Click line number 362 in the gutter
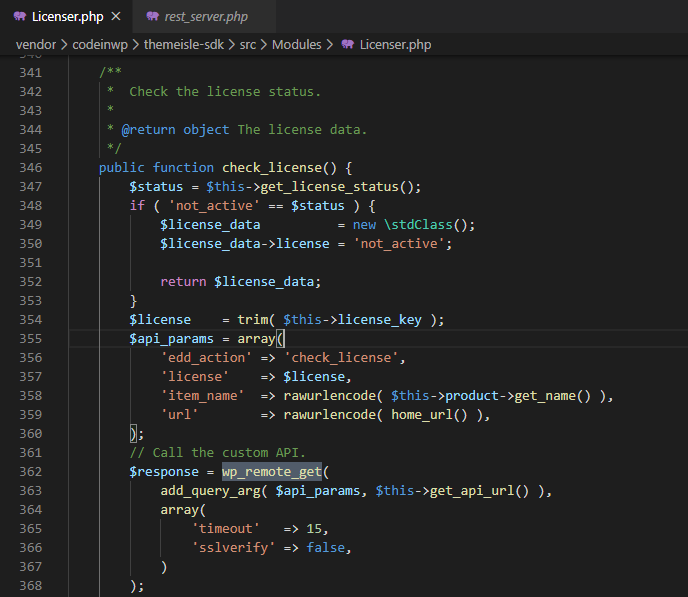This screenshot has height=597, width=688. (x=31, y=472)
